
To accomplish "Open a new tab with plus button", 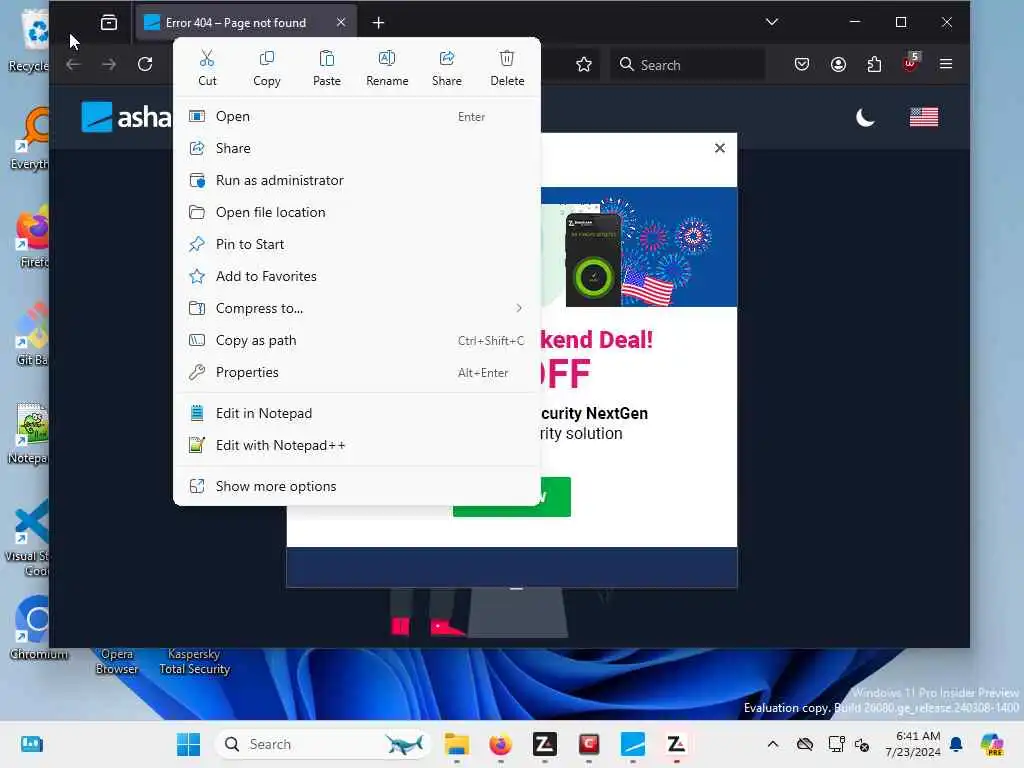I will coord(378,23).
